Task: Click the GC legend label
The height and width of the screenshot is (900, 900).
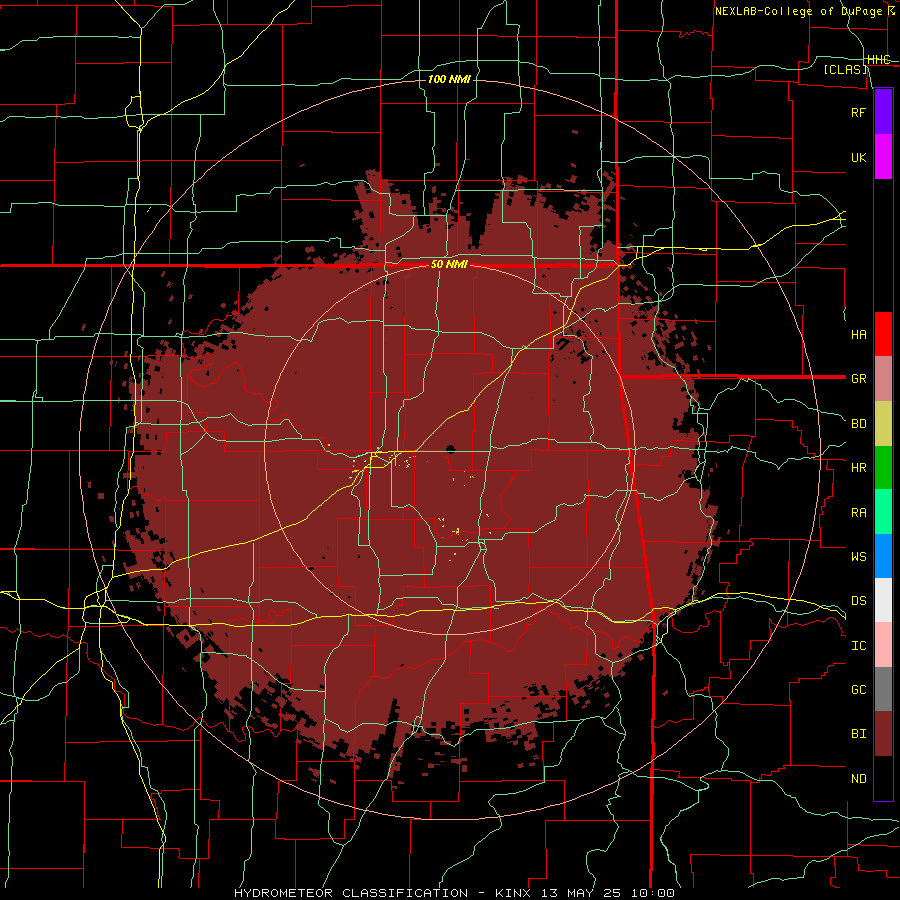Action: (859, 690)
